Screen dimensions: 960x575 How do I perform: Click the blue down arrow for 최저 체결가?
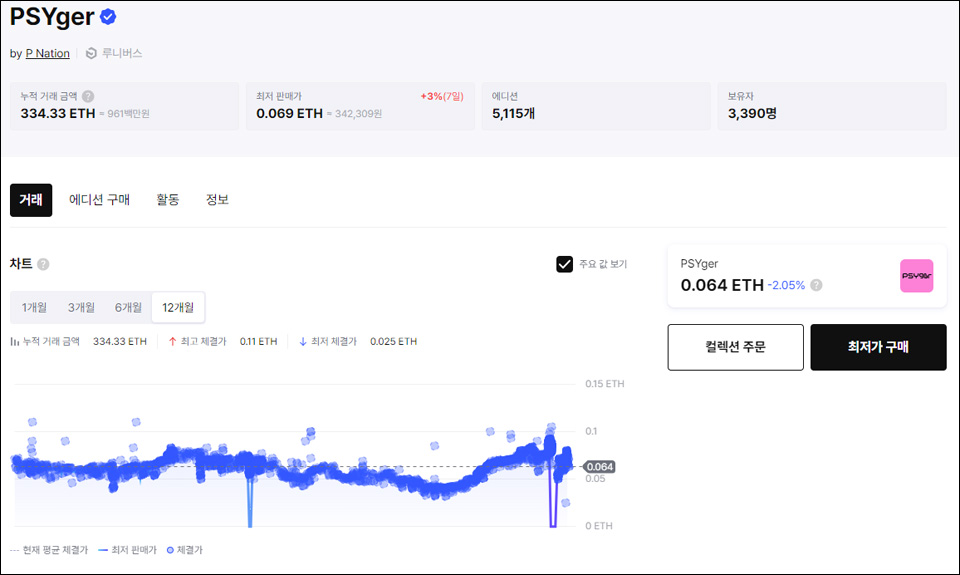303,342
